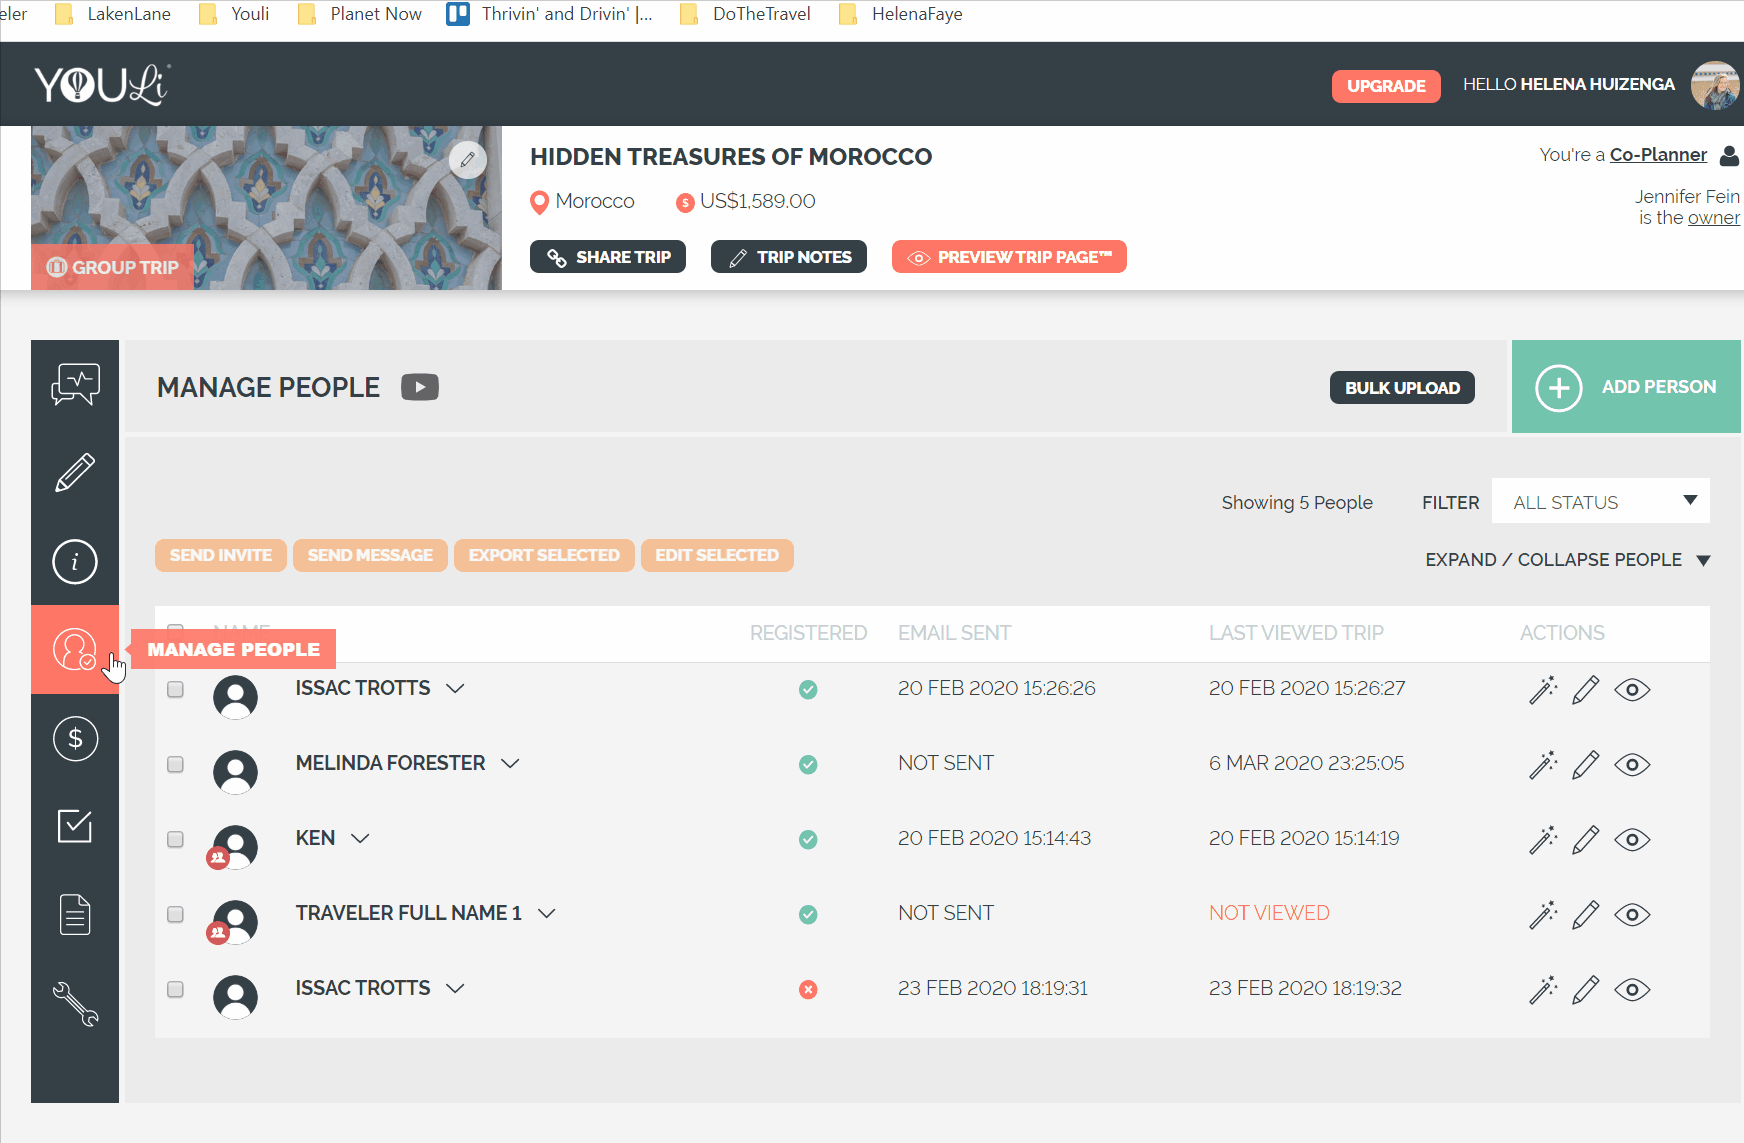Open the Thrivin' and Drivin' Trello bookmark

(550, 14)
